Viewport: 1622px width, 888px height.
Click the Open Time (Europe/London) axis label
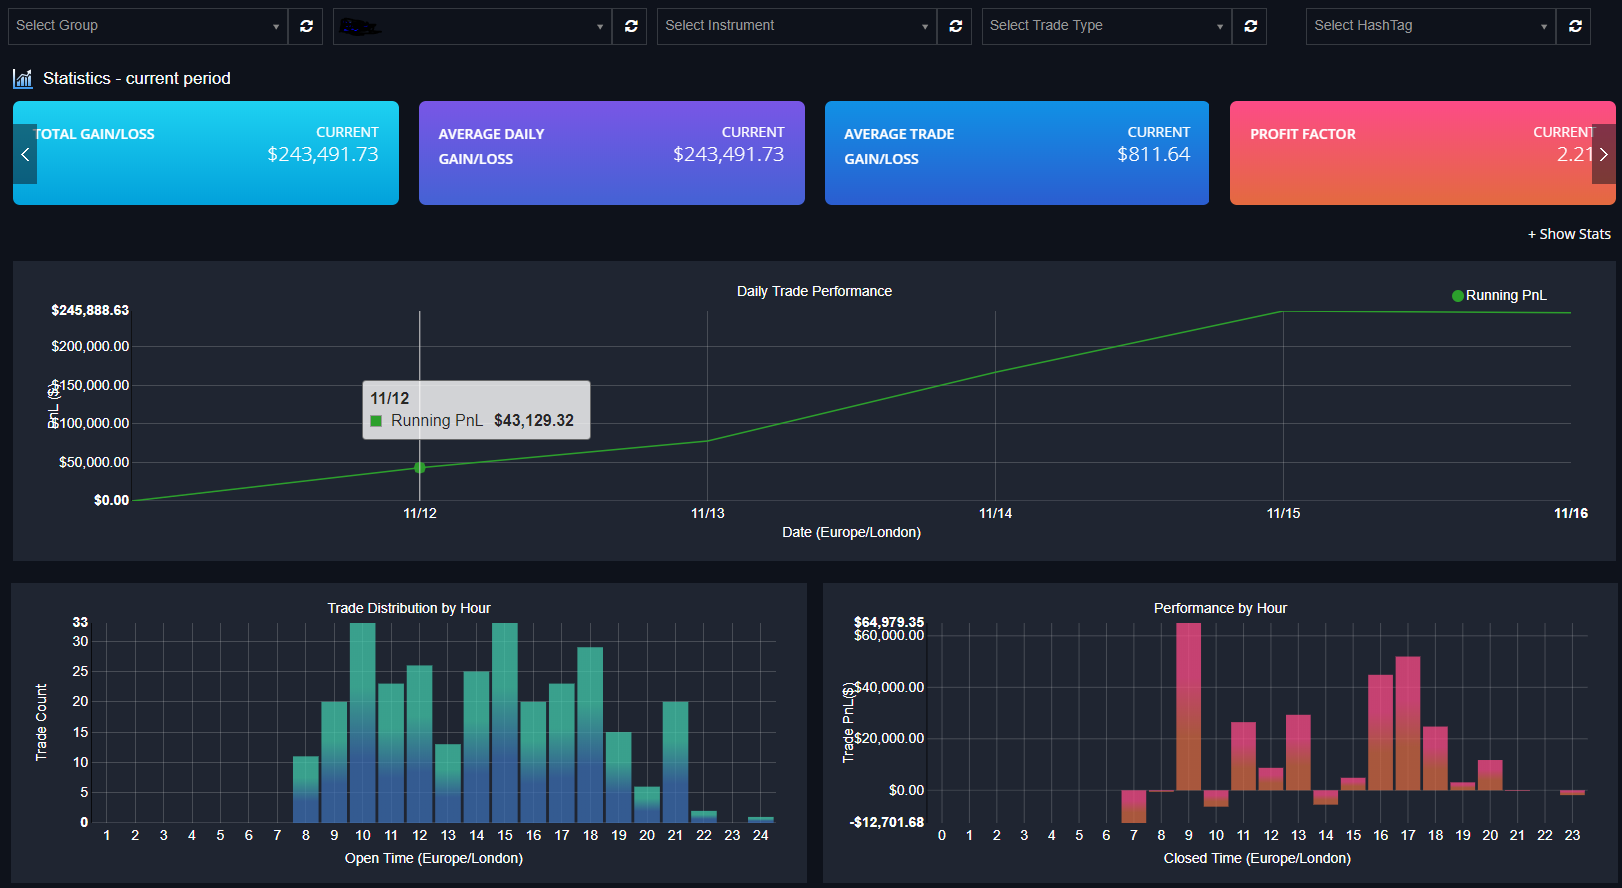click(434, 858)
